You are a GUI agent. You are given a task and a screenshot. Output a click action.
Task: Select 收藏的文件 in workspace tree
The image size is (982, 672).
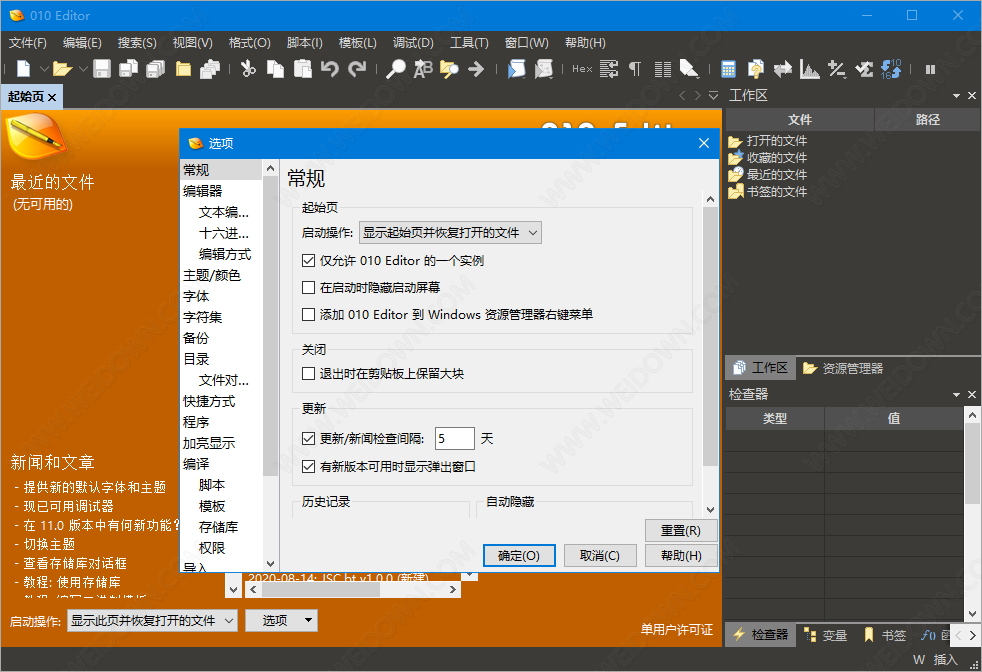777,157
